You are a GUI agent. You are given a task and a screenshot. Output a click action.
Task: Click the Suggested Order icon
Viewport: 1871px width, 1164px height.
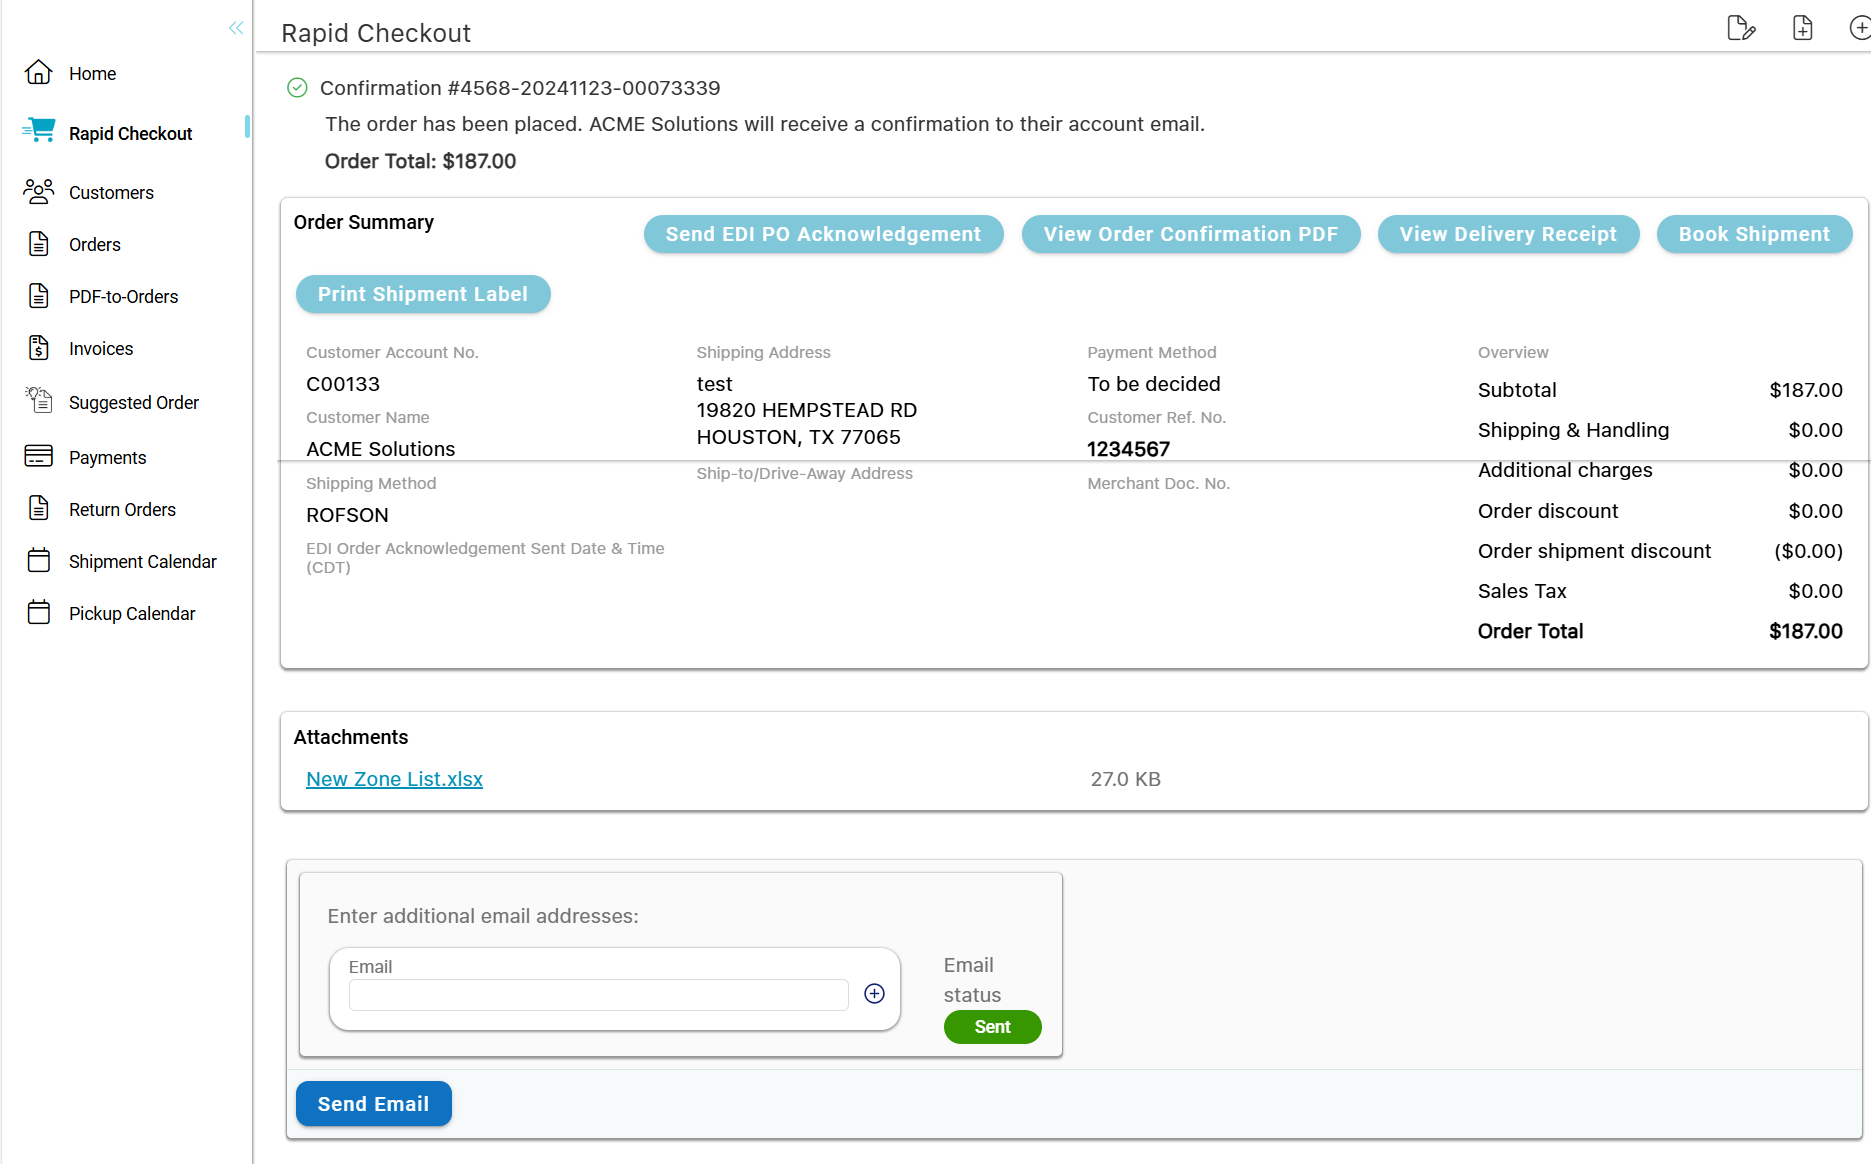(x=39, y=401)
